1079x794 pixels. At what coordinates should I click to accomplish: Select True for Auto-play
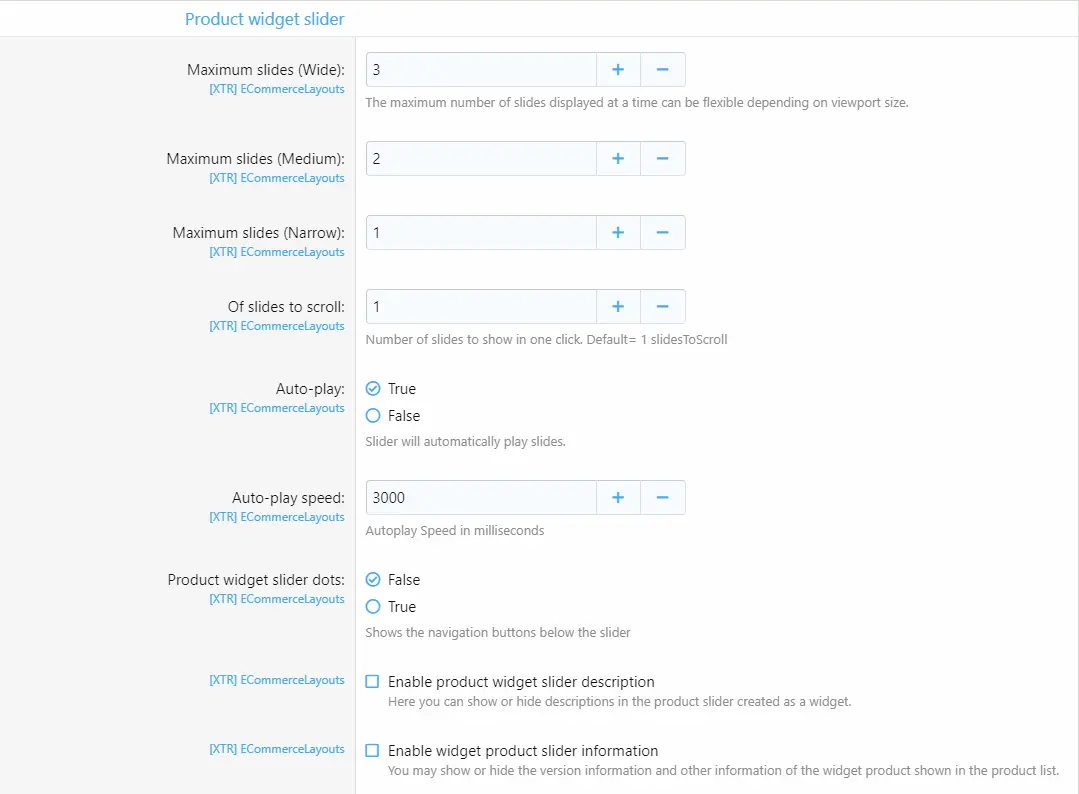[373, 389]
